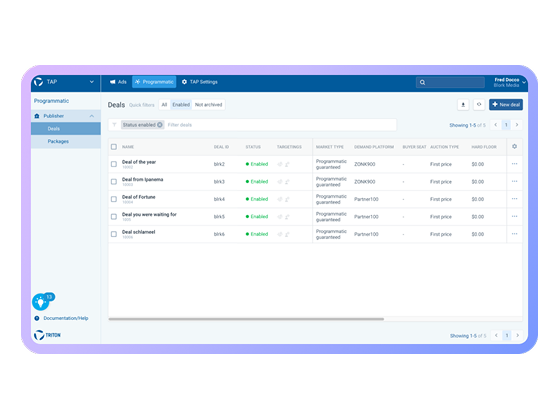This screenshot has width=560, height=420.
Task: Open TAP Settings
Action: (200, 82)
